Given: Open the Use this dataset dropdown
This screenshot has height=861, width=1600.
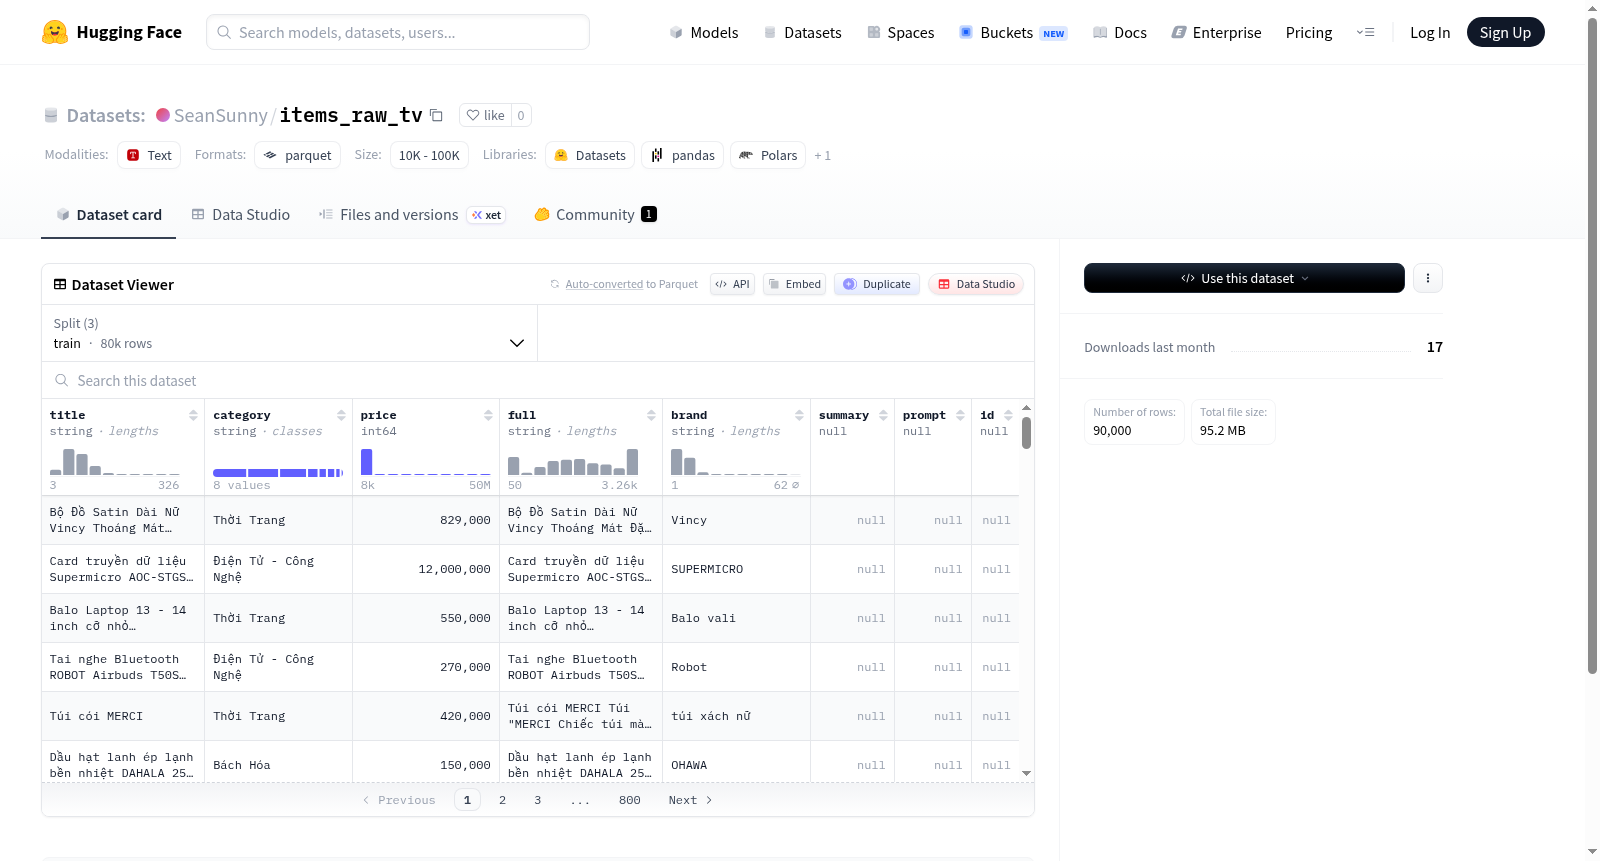Looking at the screenshot, I should (x=1244, y=278).
